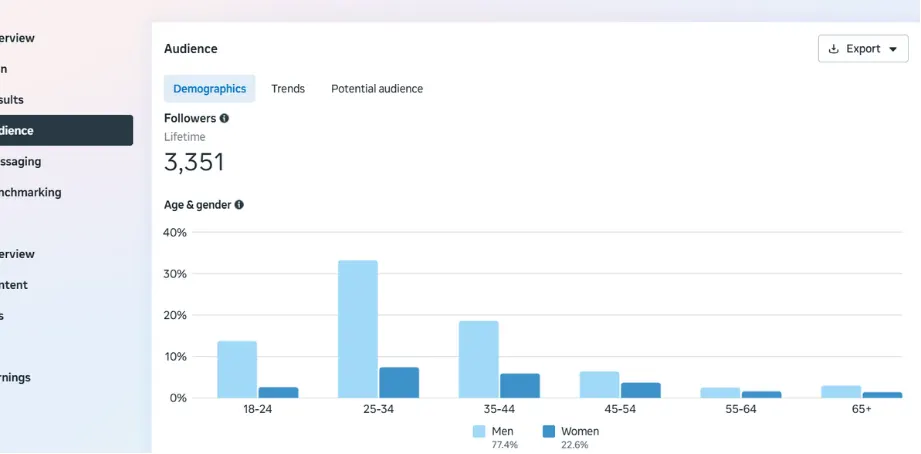Click the Women bar for 45-54
This screenshot has width=921, height=454.
(641, 391)
